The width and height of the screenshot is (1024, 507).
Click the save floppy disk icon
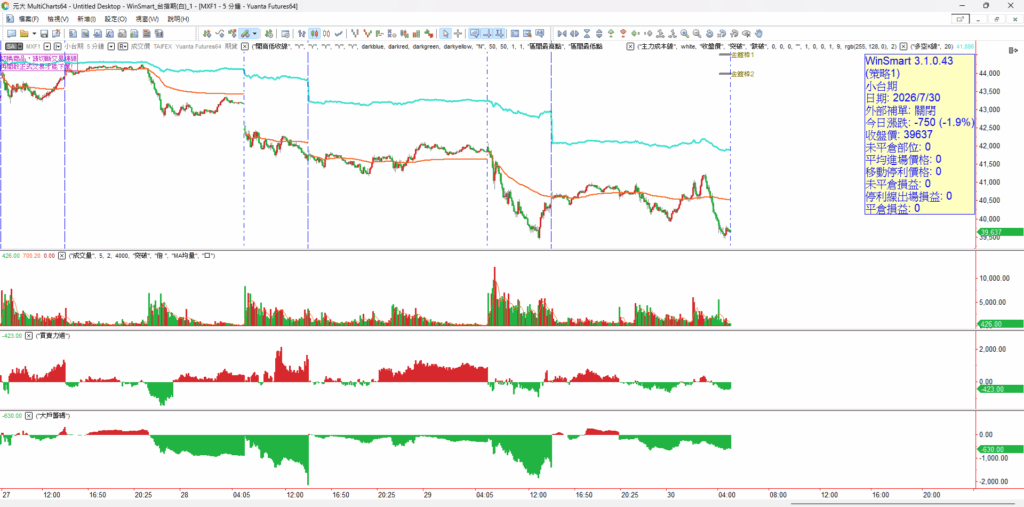pyautogui.click(x=44, y=33)
